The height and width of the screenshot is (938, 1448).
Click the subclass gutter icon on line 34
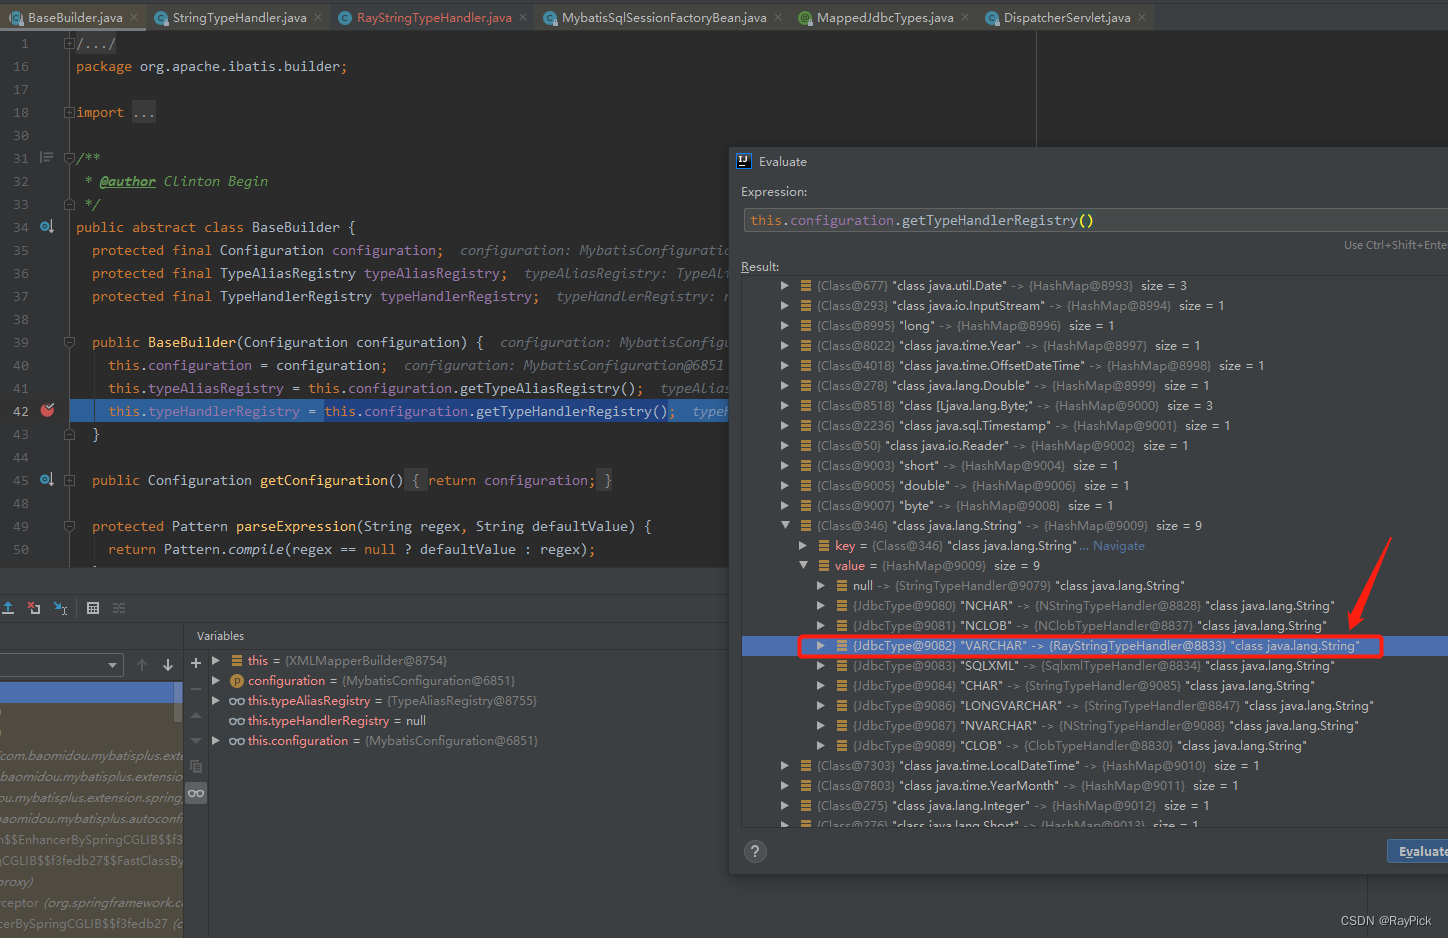47,227
